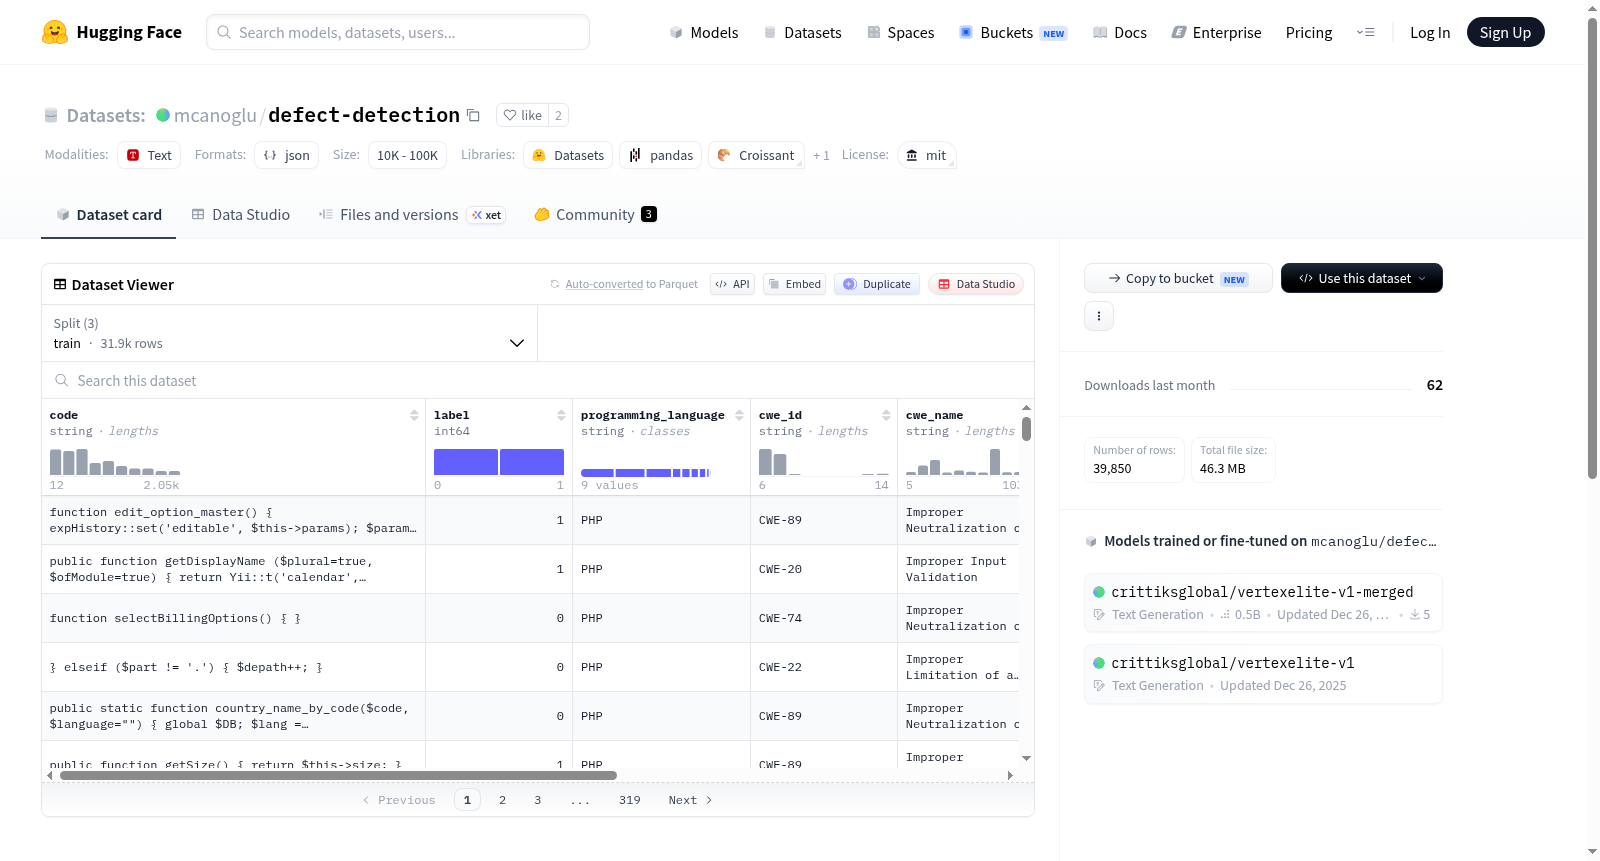The image size is (1600, 861).
Task: Select the Croissant library tag
Action: click(756, 155)
